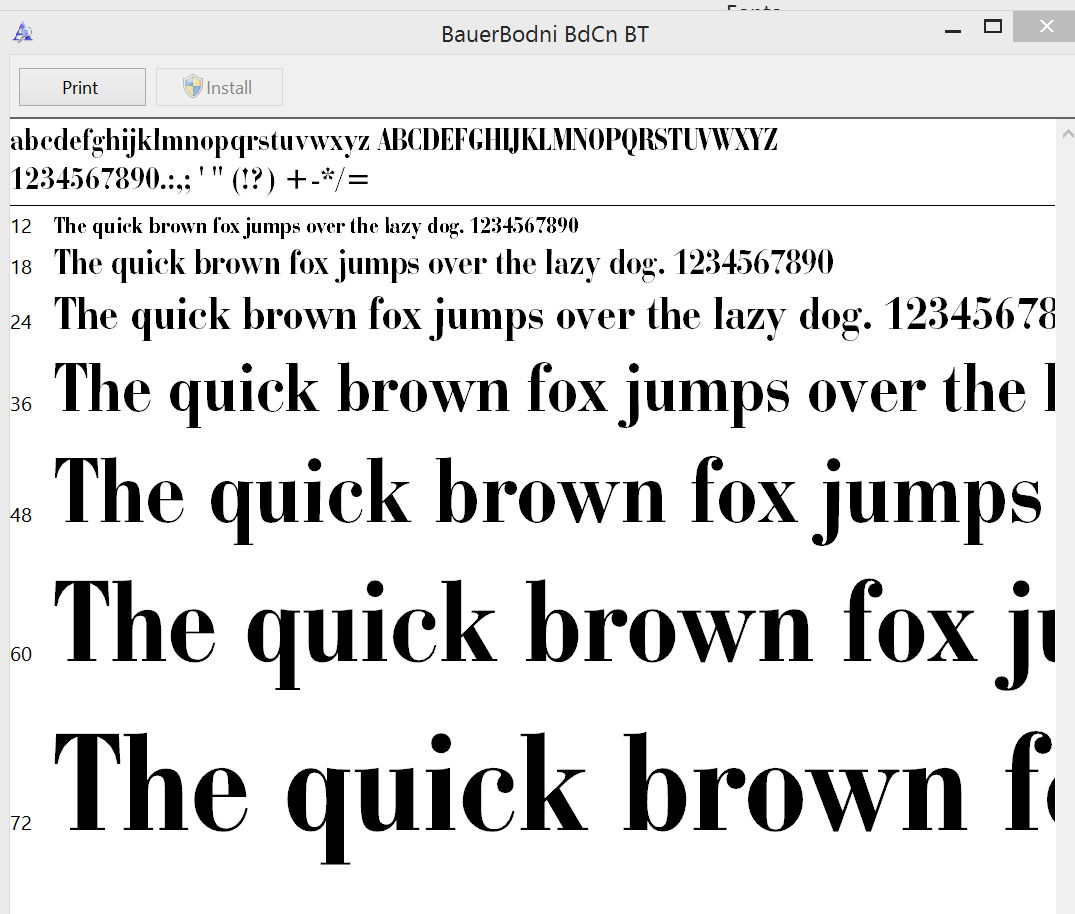Click the Windows font viewer icon in the title bar

22,31
